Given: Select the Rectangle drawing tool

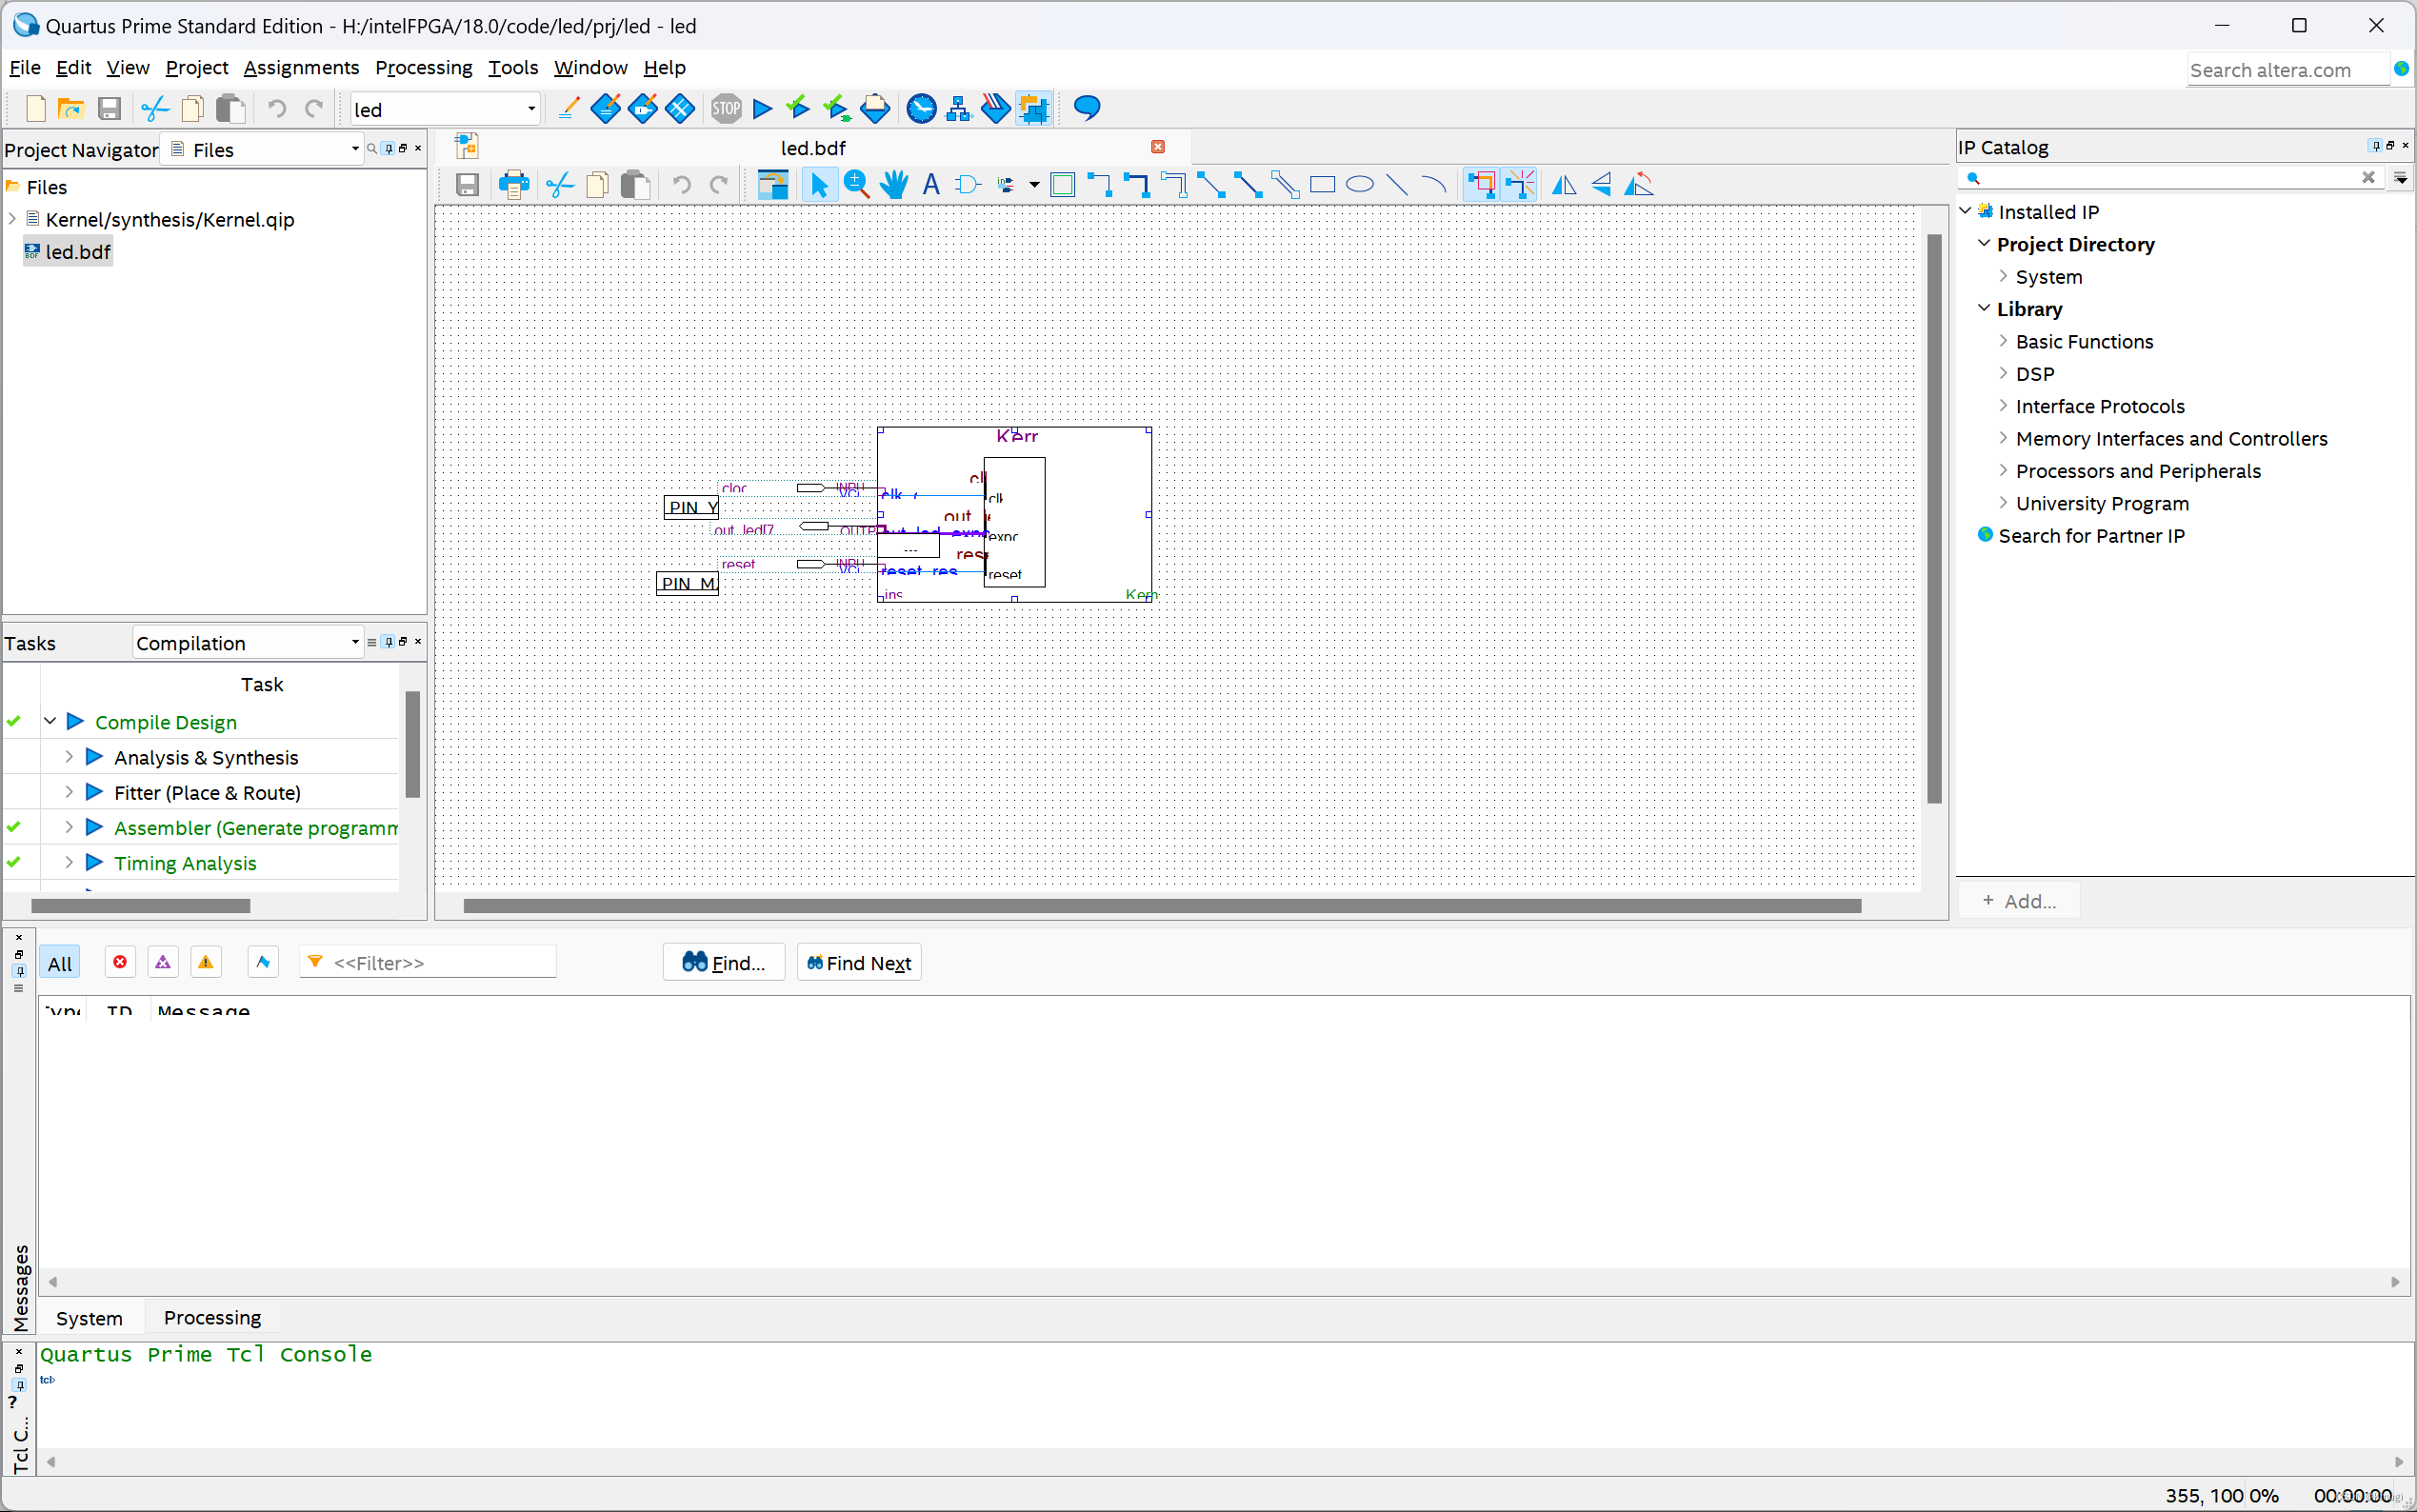Looking at the screenshot, I should (x=1322, y=184).
